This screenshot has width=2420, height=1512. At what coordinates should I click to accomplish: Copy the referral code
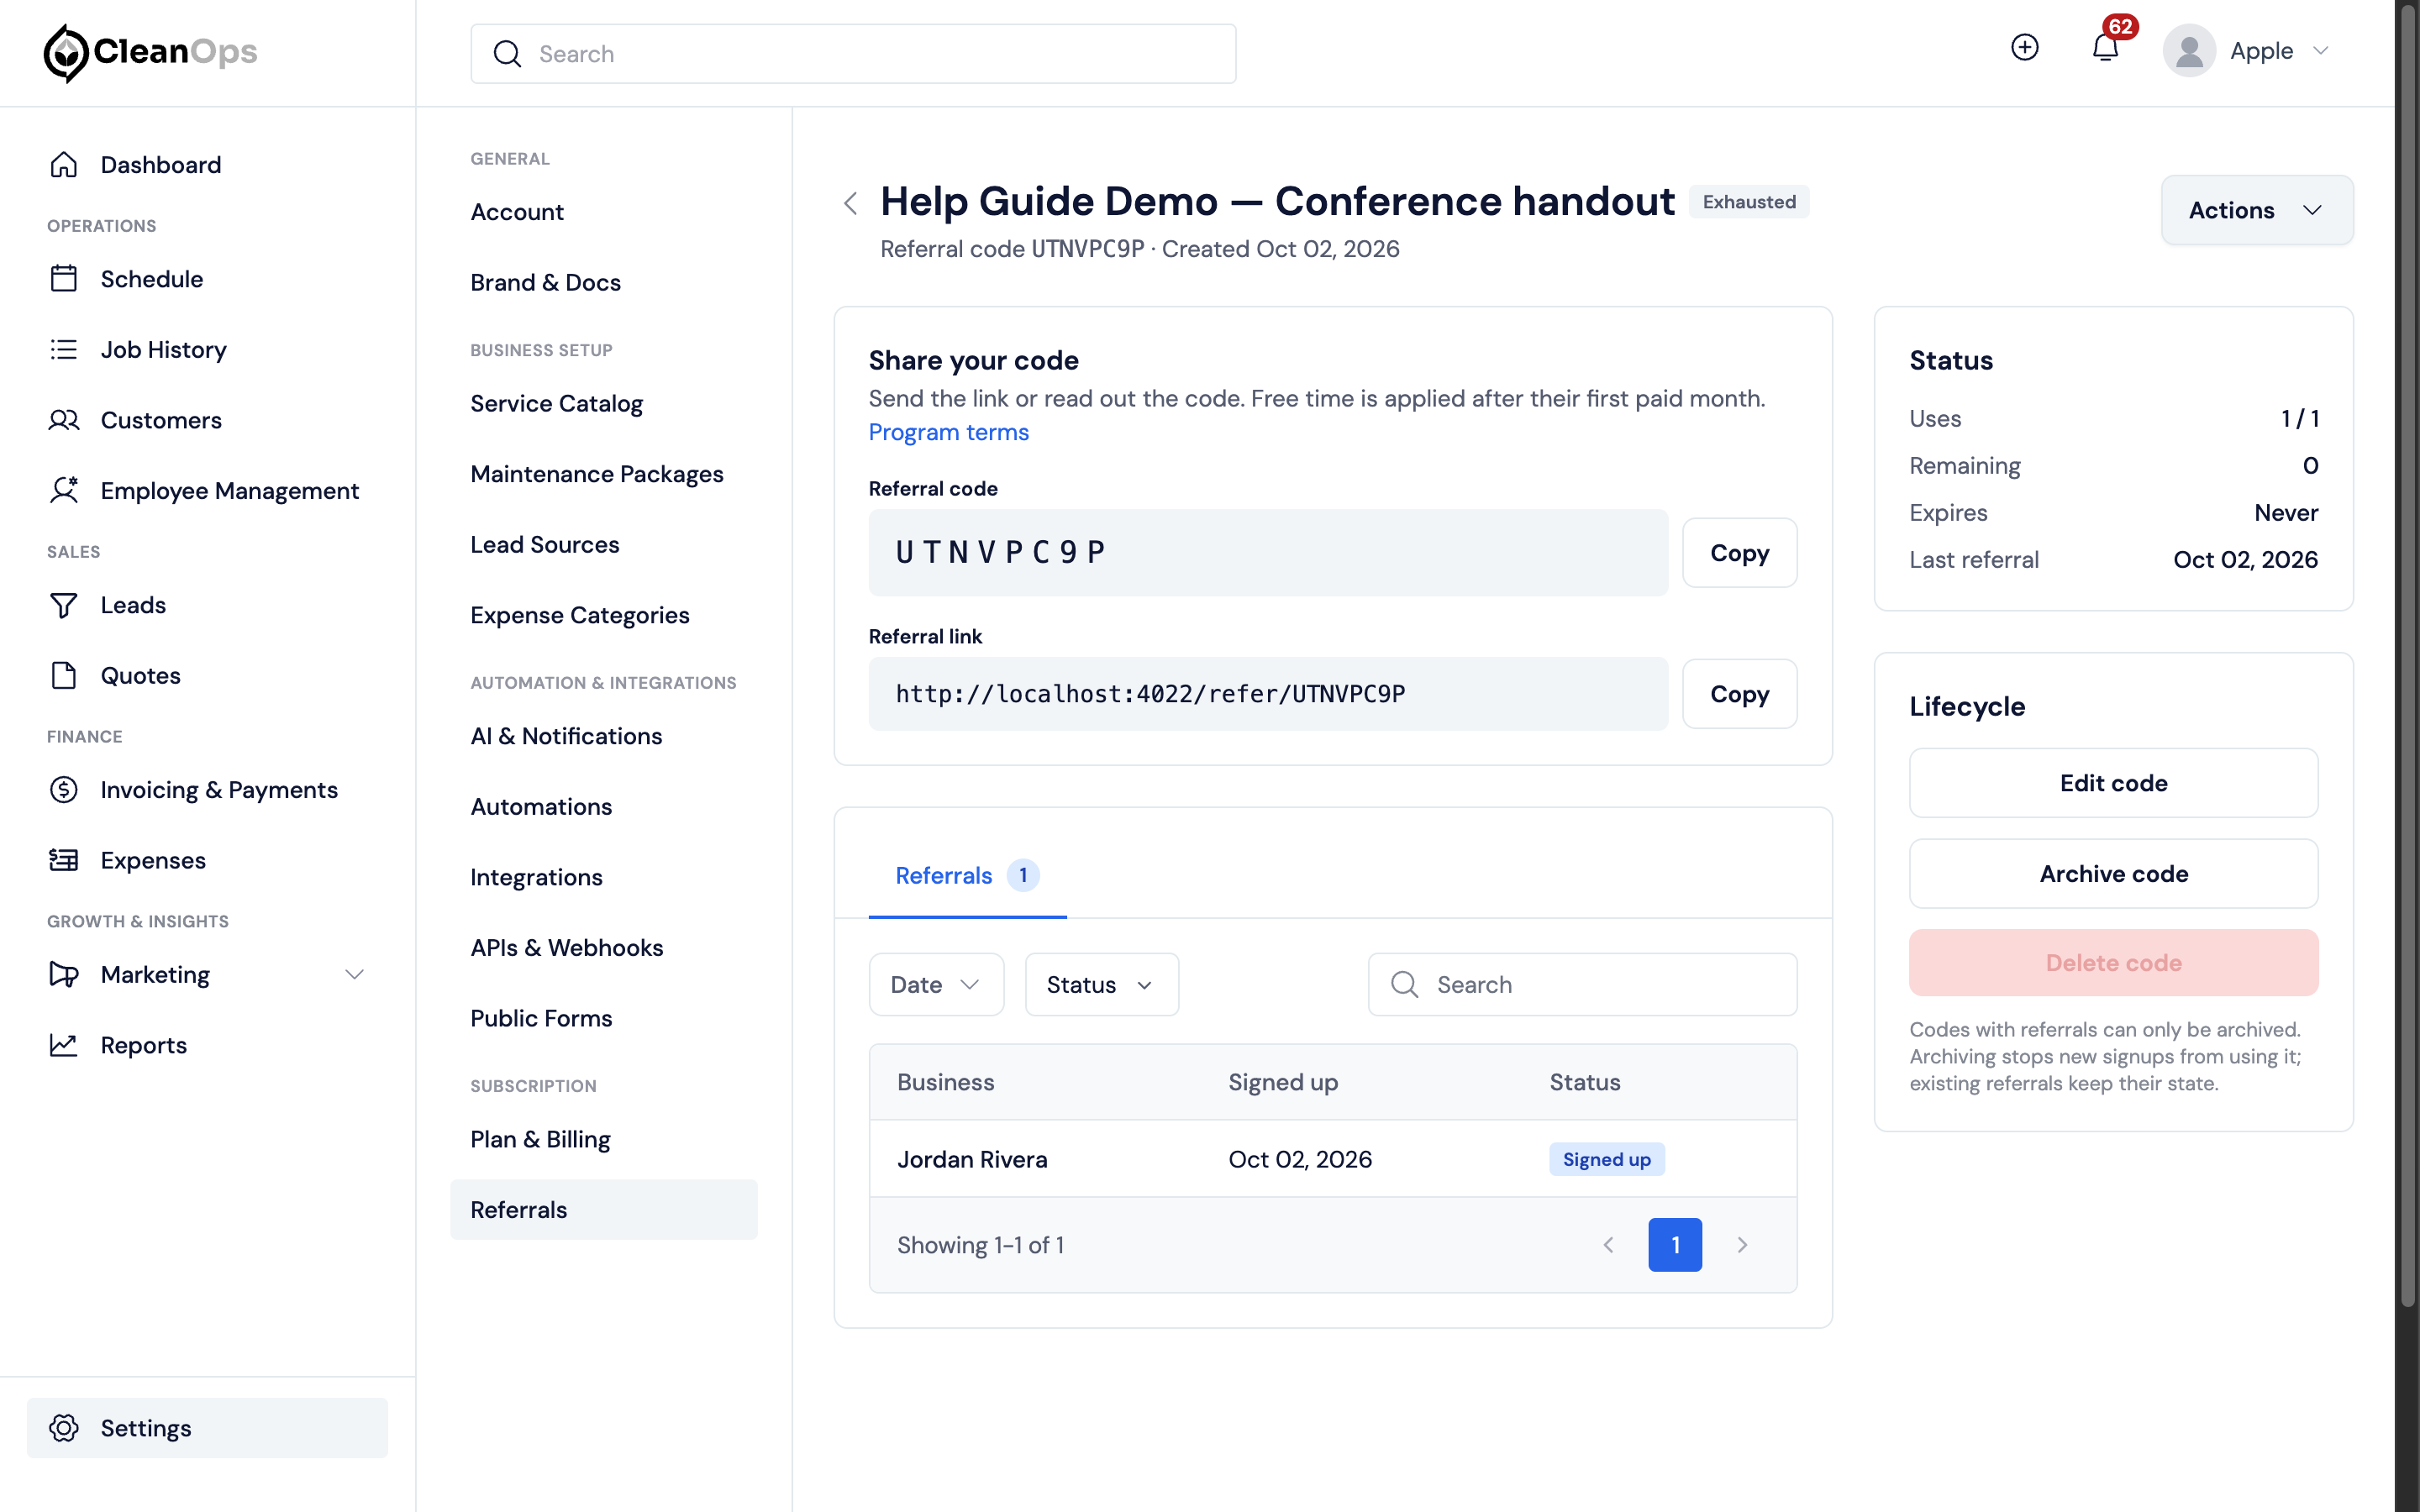coord(1739,552)
